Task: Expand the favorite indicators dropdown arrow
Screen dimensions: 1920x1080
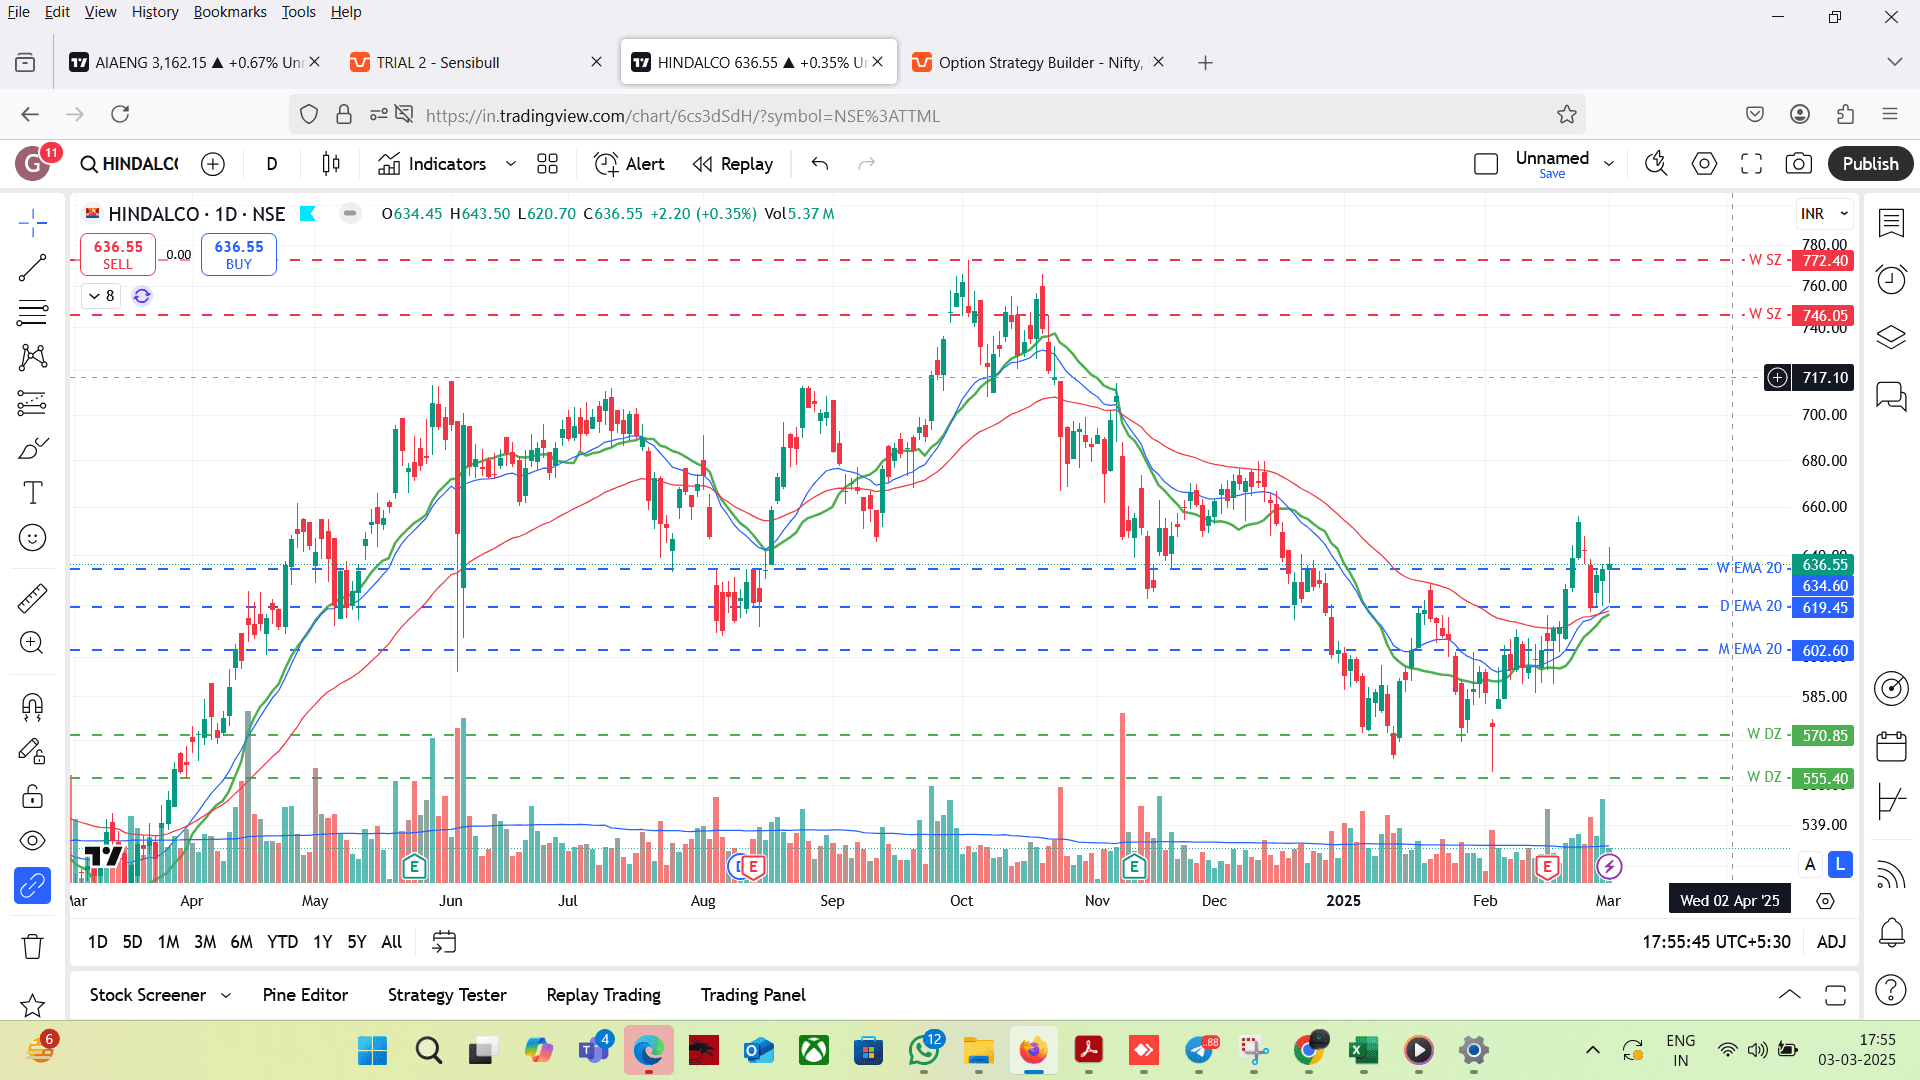Action: pyautogui.click(x=511, y=164)
